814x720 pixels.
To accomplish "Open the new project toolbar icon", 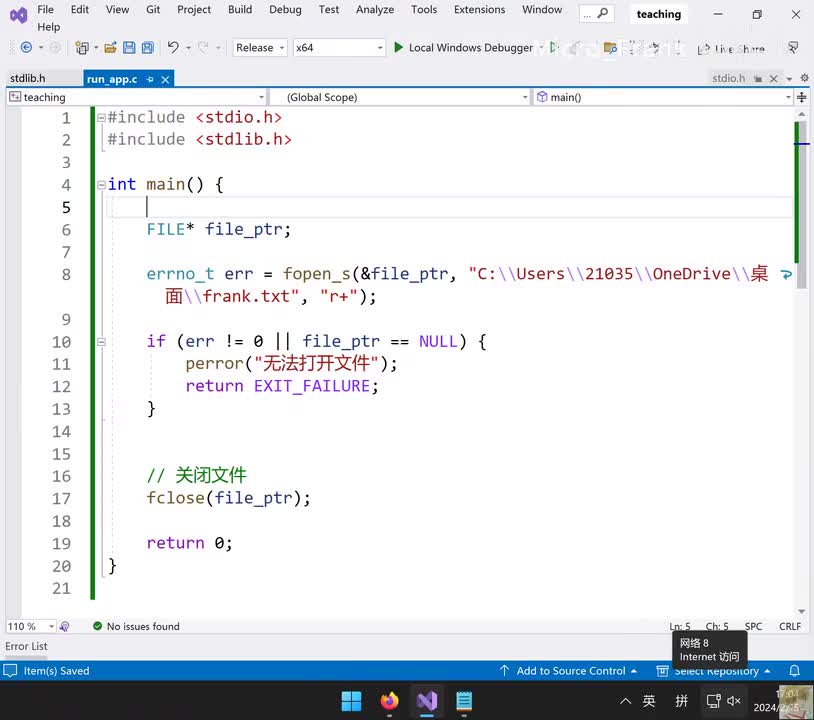I will 82,48.
